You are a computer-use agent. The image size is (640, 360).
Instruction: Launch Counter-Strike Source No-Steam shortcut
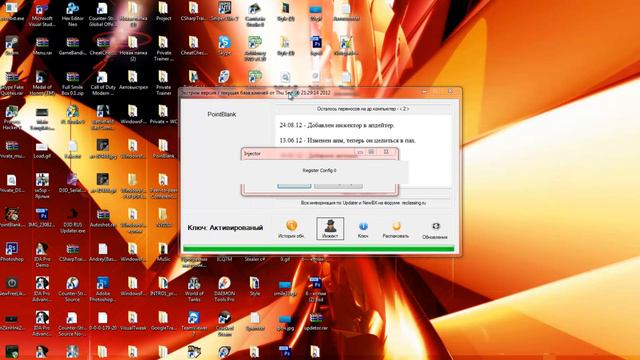tap(73, 324)
